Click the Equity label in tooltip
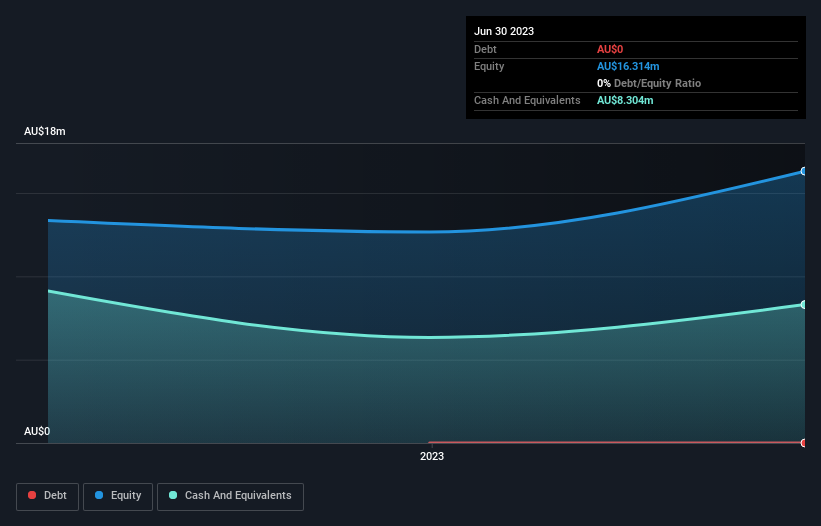 [489, 66]
